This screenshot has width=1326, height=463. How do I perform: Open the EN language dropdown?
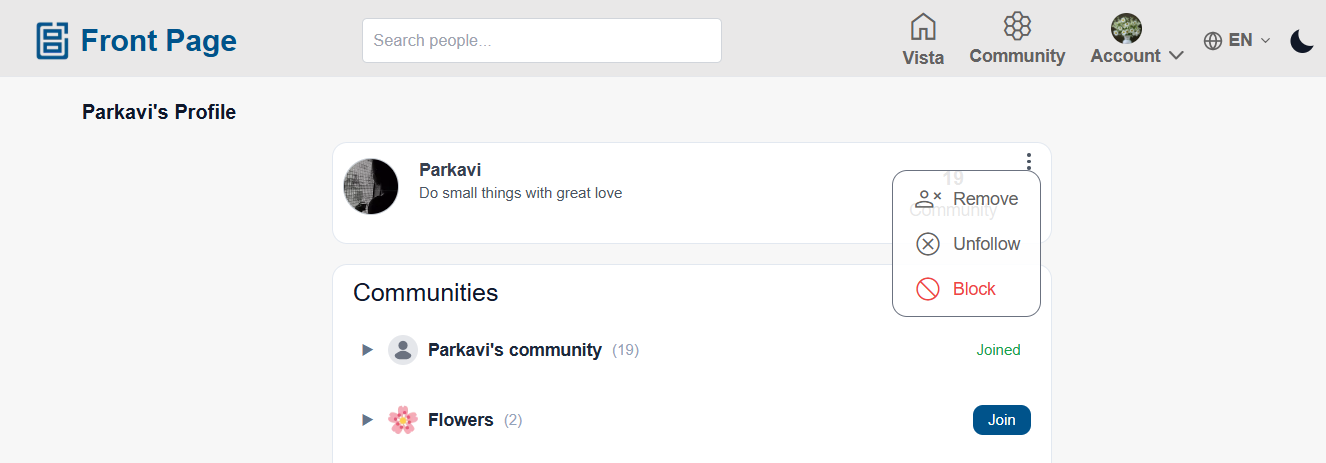(x=1238, y=41)
